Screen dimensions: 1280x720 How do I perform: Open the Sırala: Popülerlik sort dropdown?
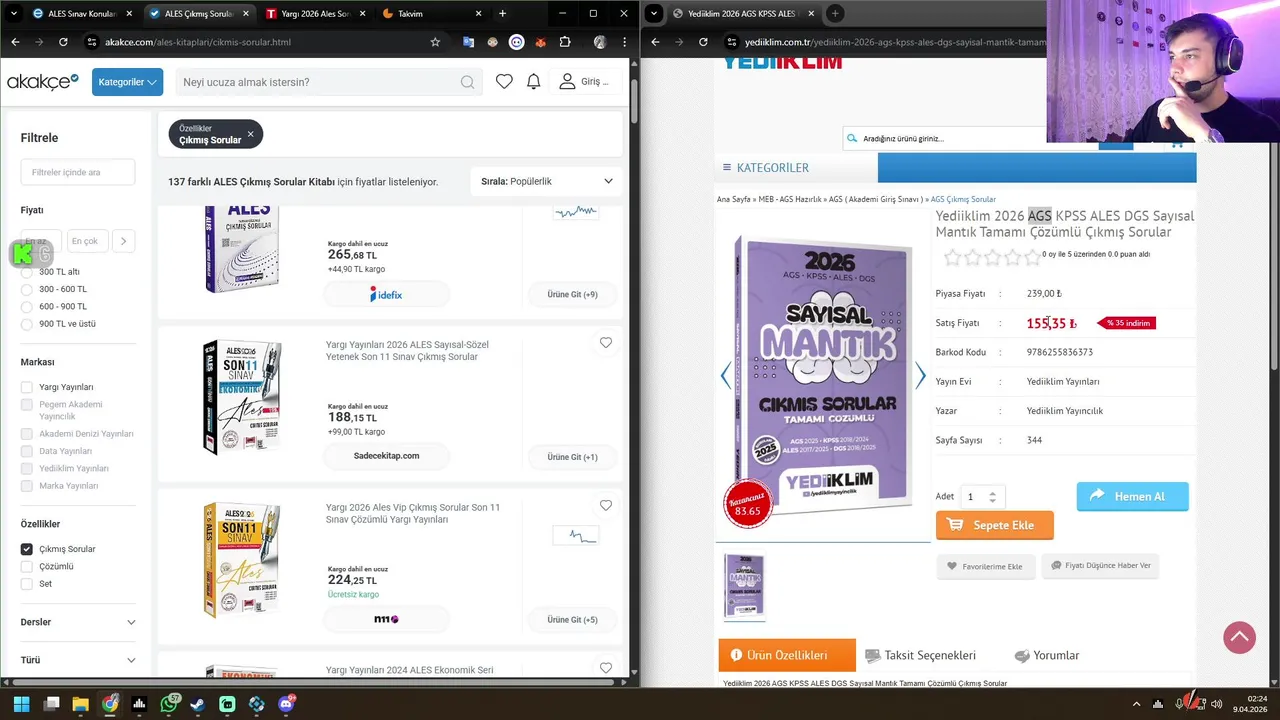pos(546,181)
